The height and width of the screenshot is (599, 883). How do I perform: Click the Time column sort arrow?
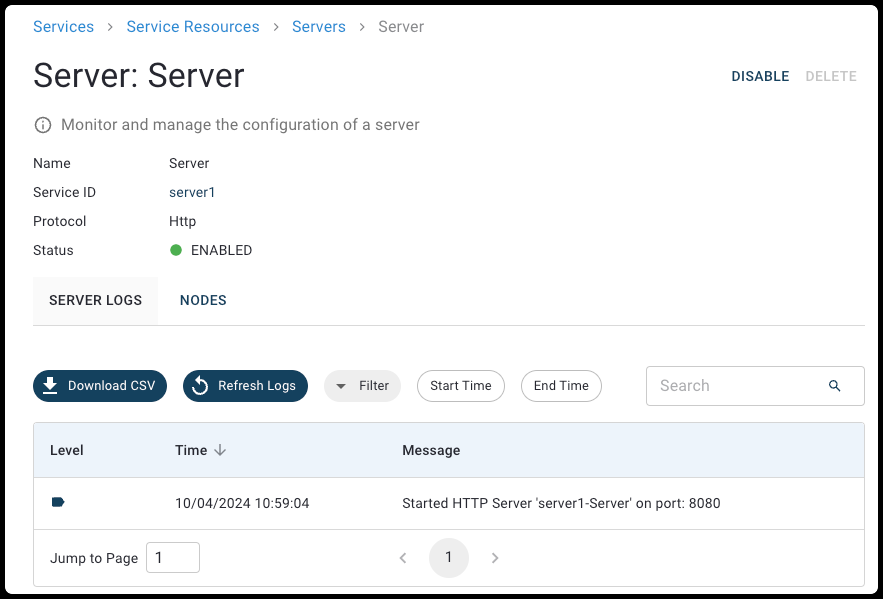tap(220, 450)
